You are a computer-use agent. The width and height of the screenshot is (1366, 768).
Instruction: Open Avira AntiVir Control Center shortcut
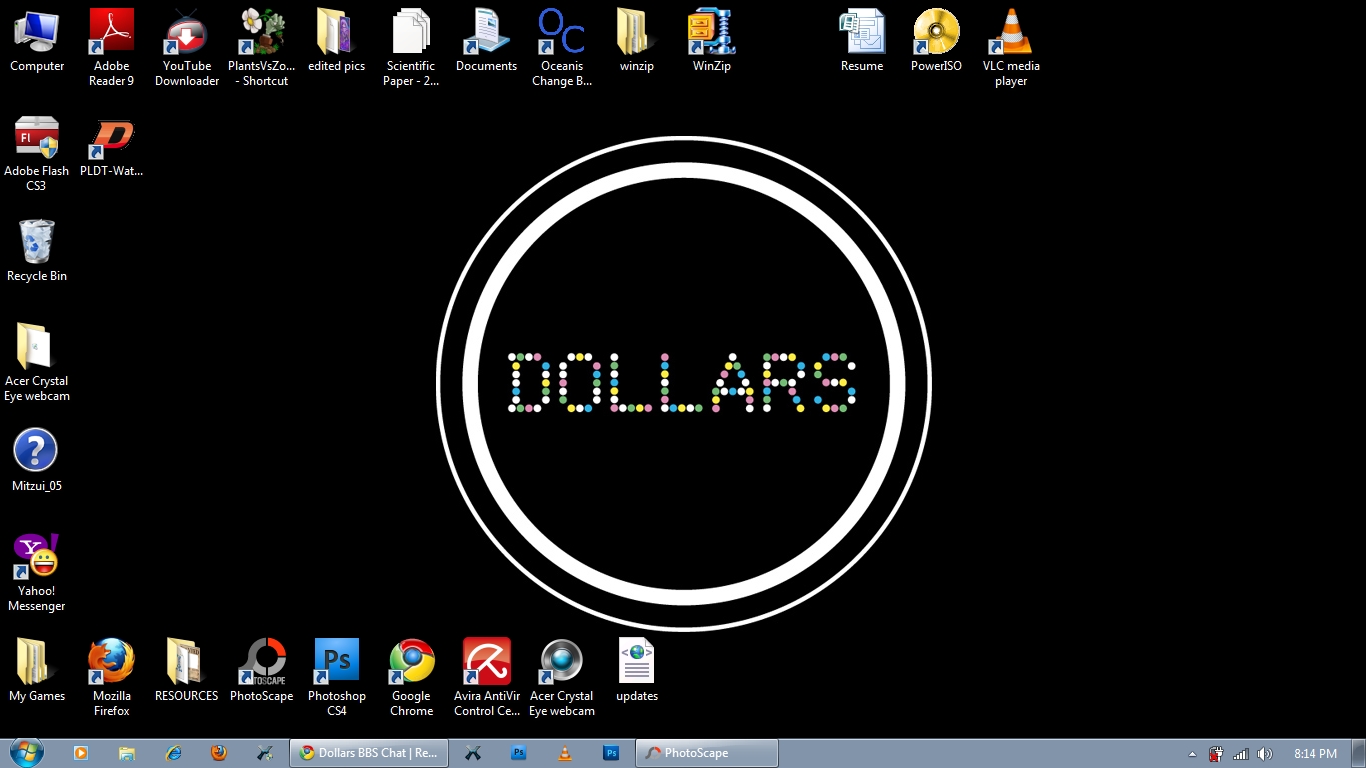point(487,677)
